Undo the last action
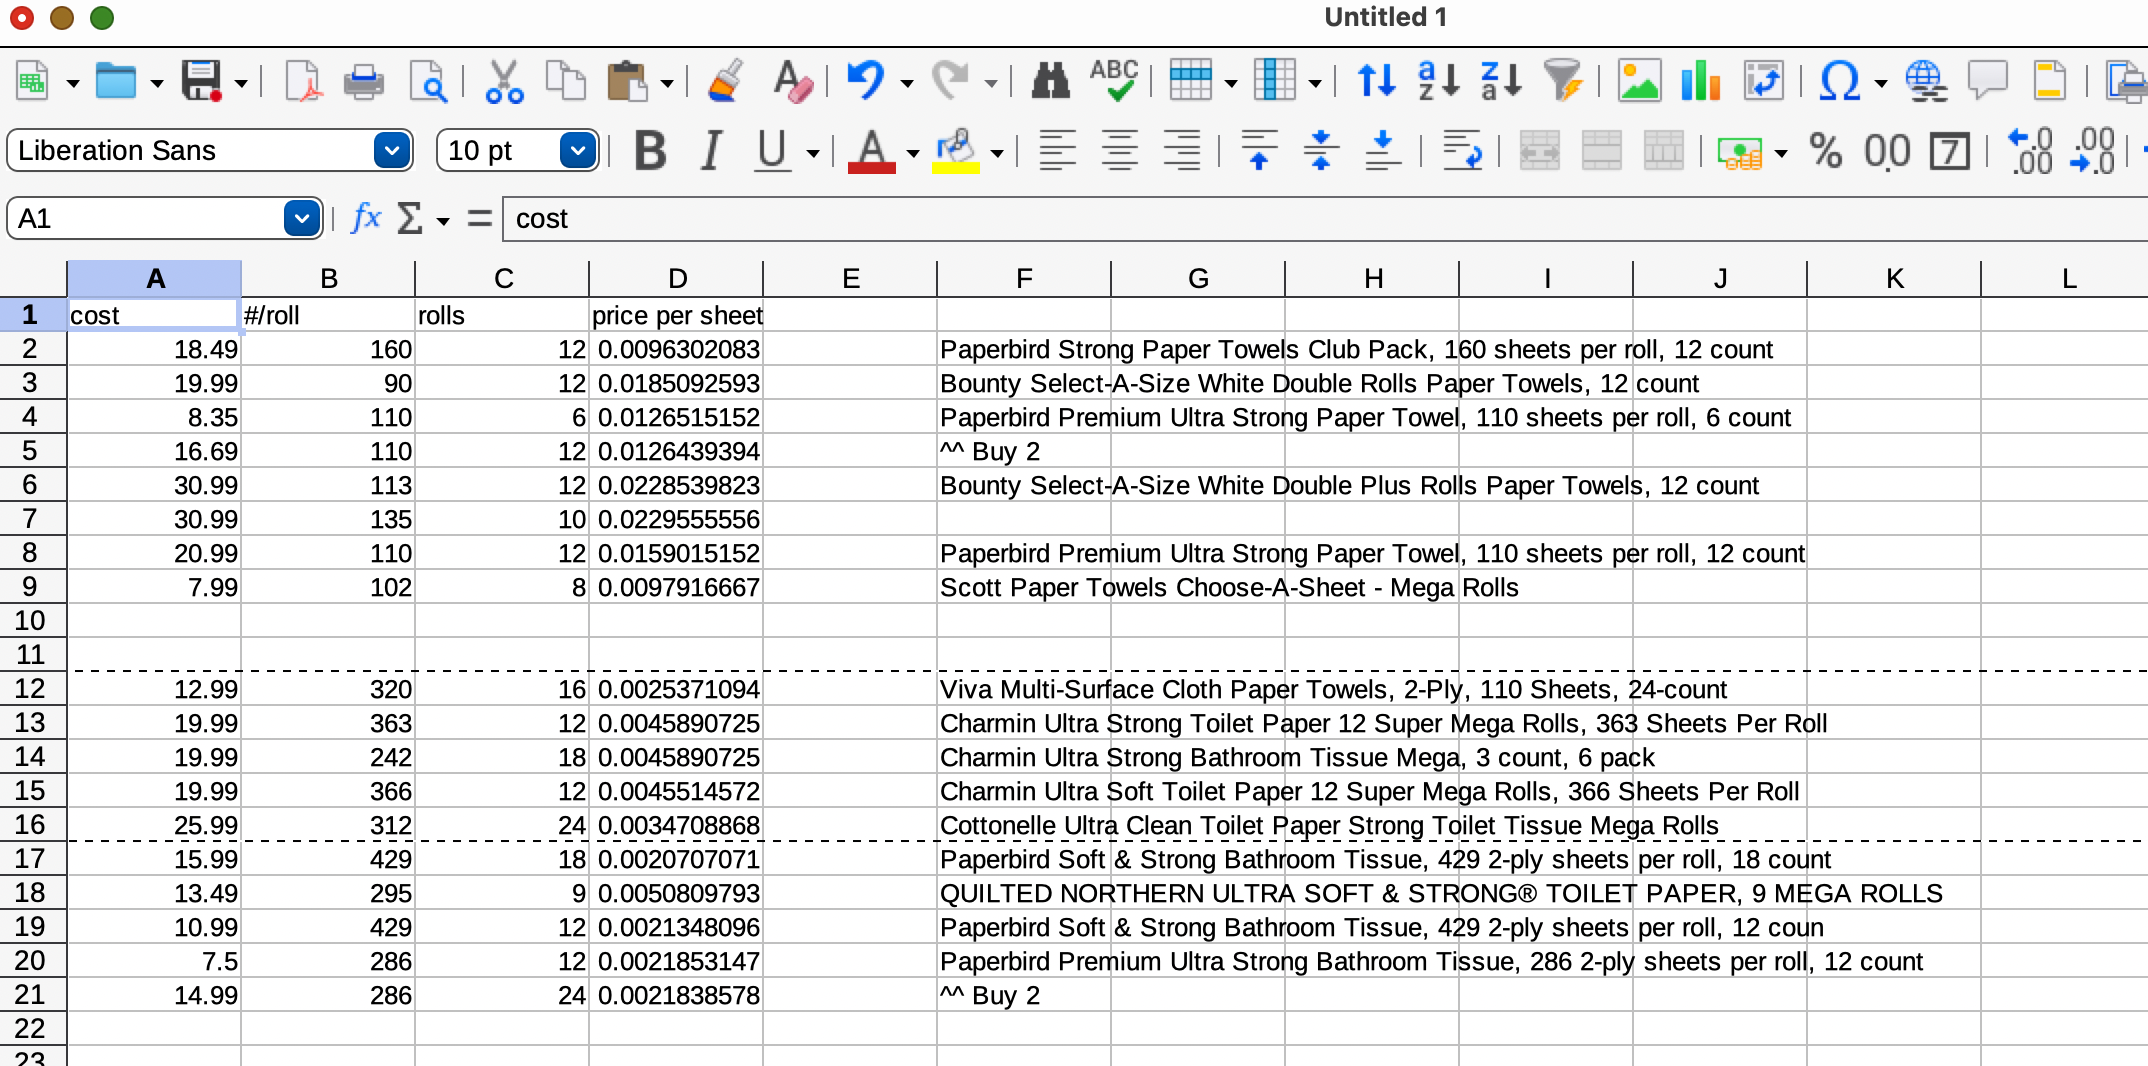This screenshot has height=1066, width=2148. 866,81
